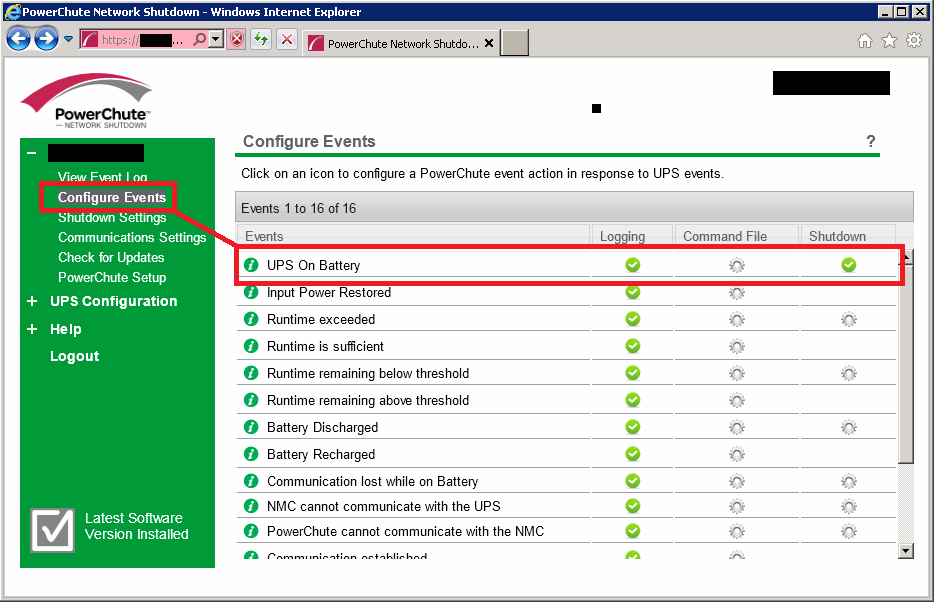Click the address bar search magnifier
The width and height of the screenshot is (934, 602).
pos(200,40)
